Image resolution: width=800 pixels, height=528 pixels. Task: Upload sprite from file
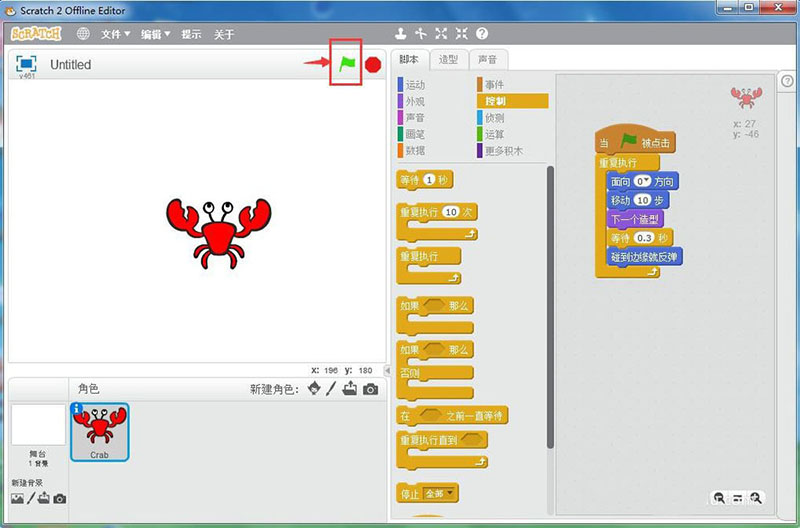pyautogui.click(x=350, y=389)
